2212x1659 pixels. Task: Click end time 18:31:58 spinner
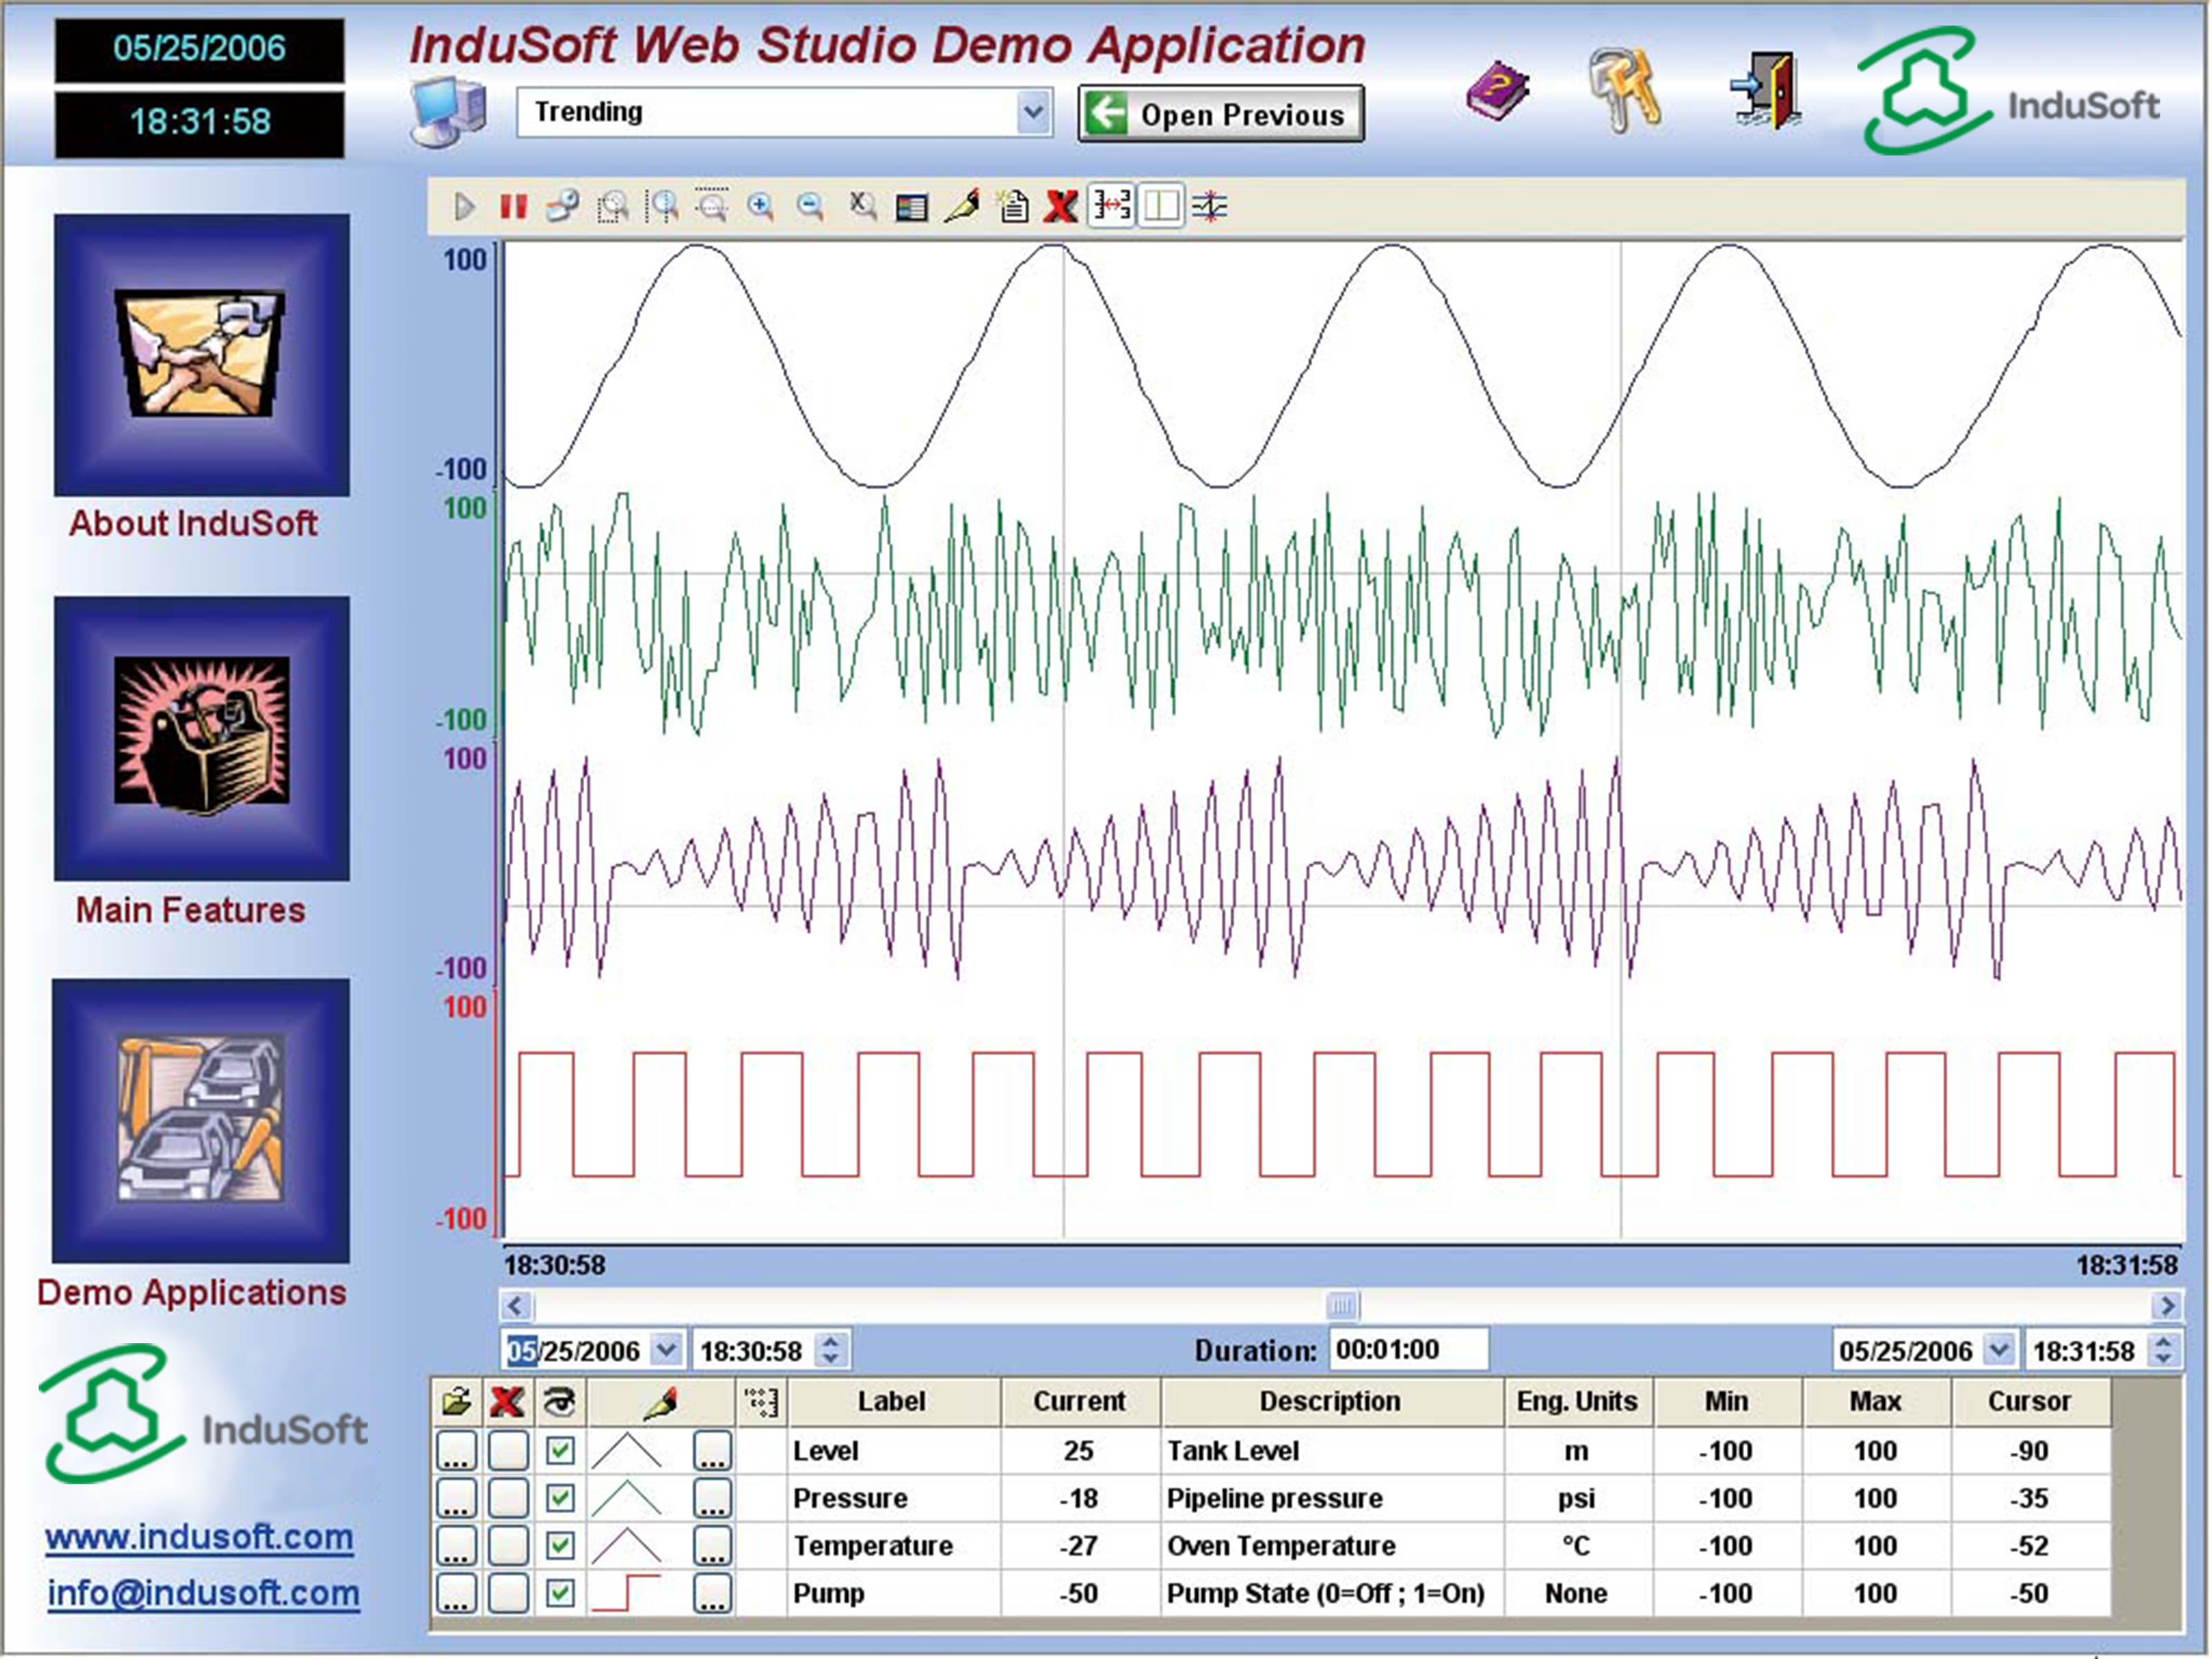2163,1350
